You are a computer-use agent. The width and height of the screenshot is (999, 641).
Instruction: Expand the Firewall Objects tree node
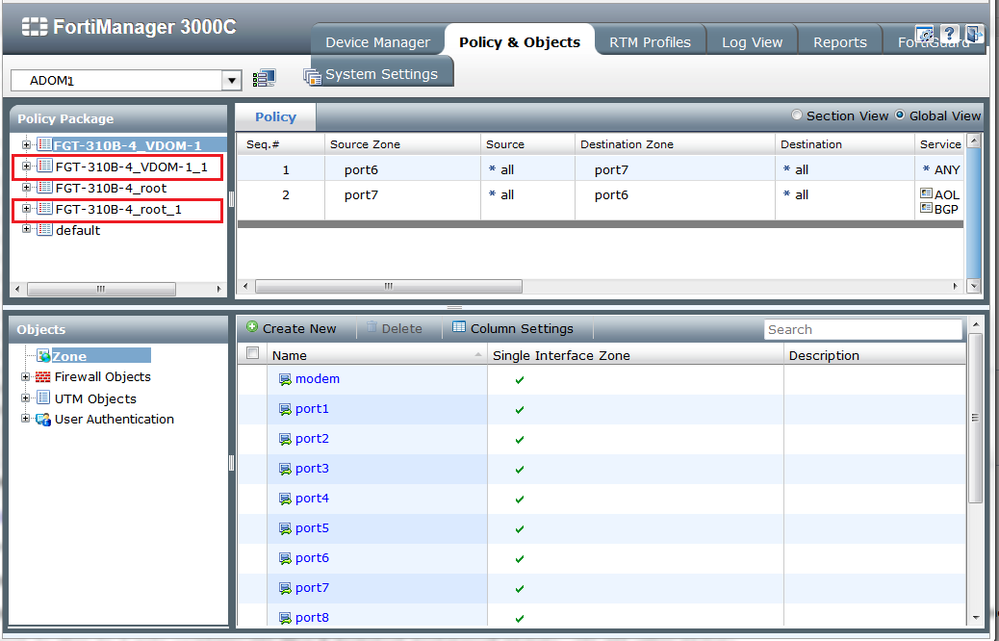pos(25,377)
